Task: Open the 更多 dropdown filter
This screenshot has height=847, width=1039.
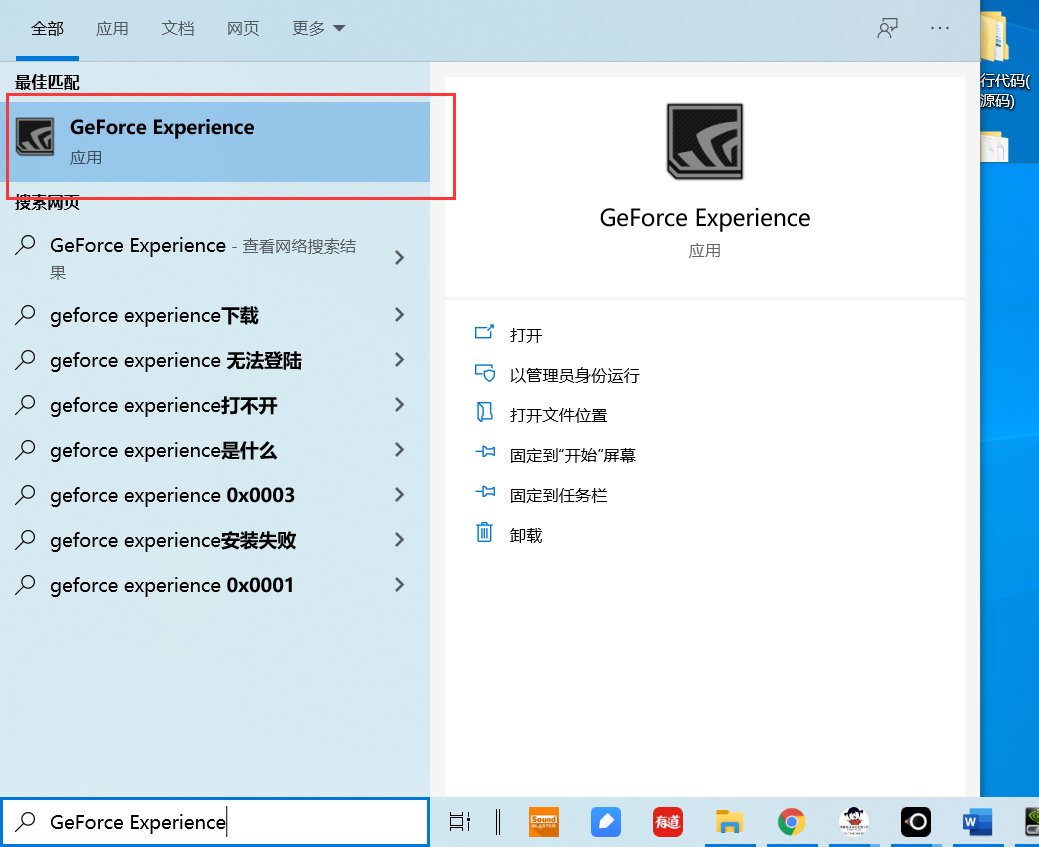Action: 319,28
